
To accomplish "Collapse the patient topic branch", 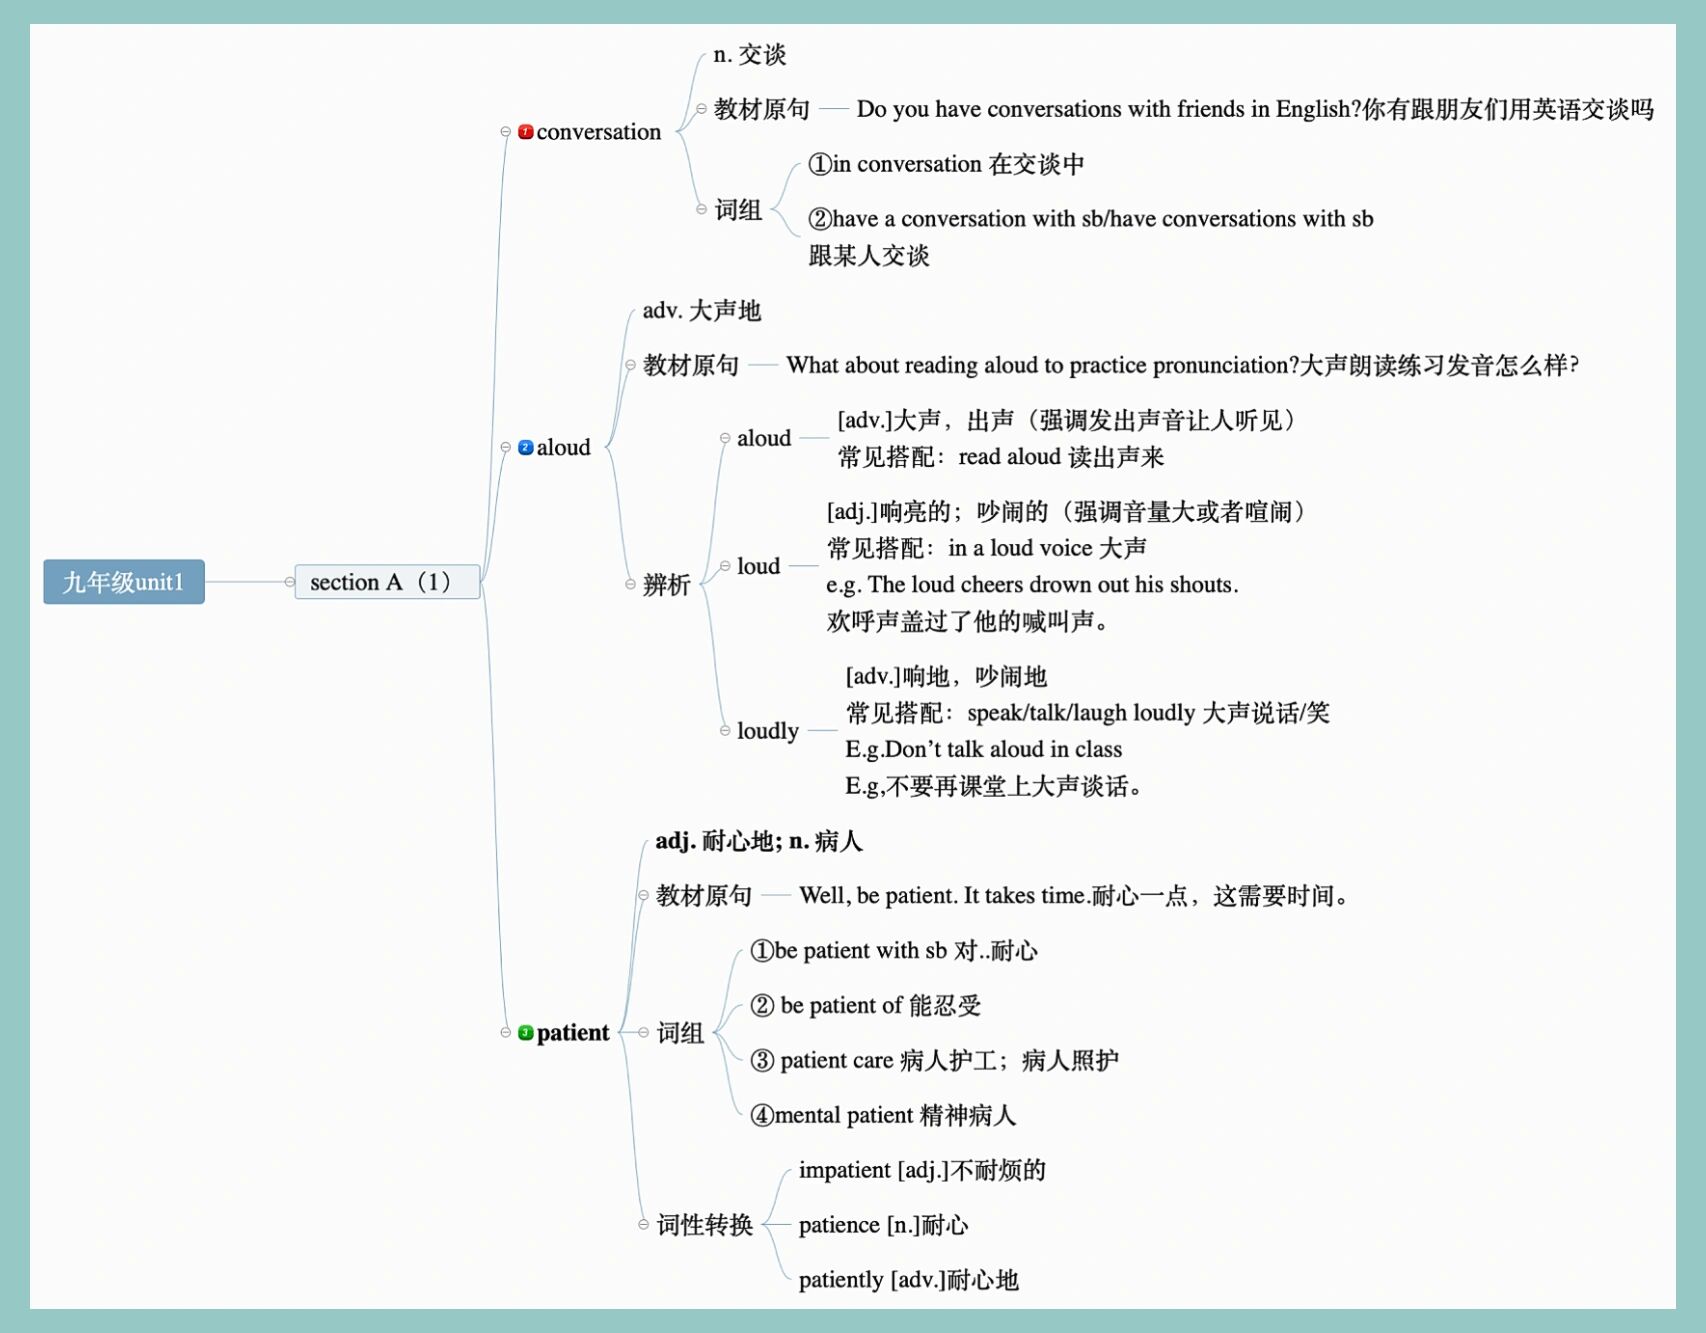I will [x=505, y=1032].
